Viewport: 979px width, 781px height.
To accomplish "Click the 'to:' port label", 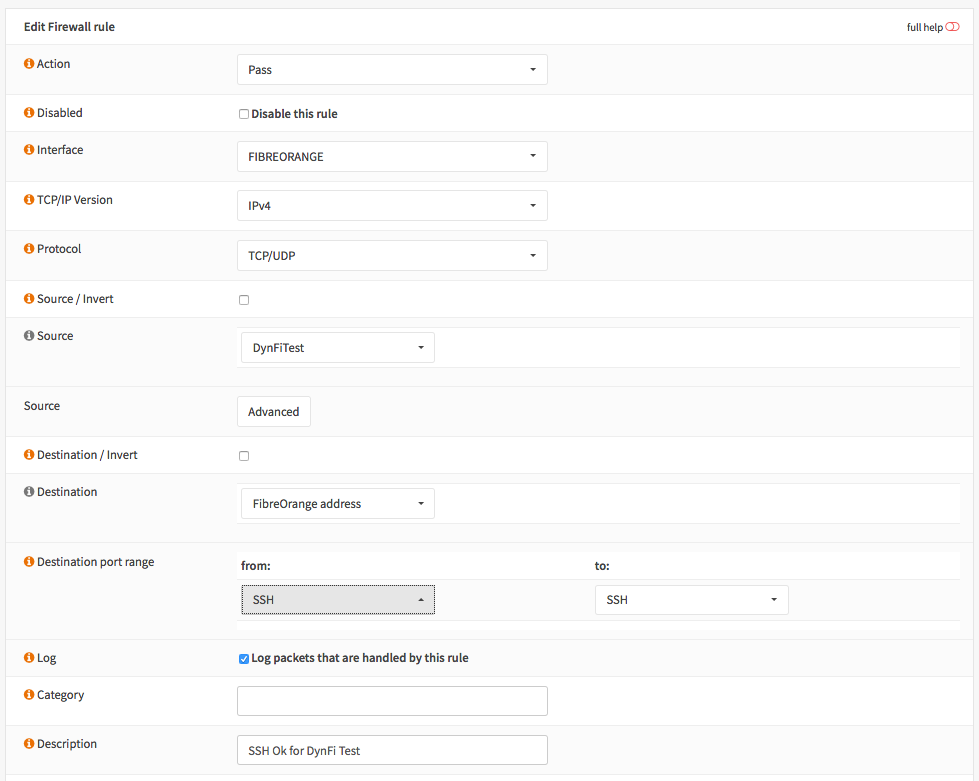I will tap(602, 566).
